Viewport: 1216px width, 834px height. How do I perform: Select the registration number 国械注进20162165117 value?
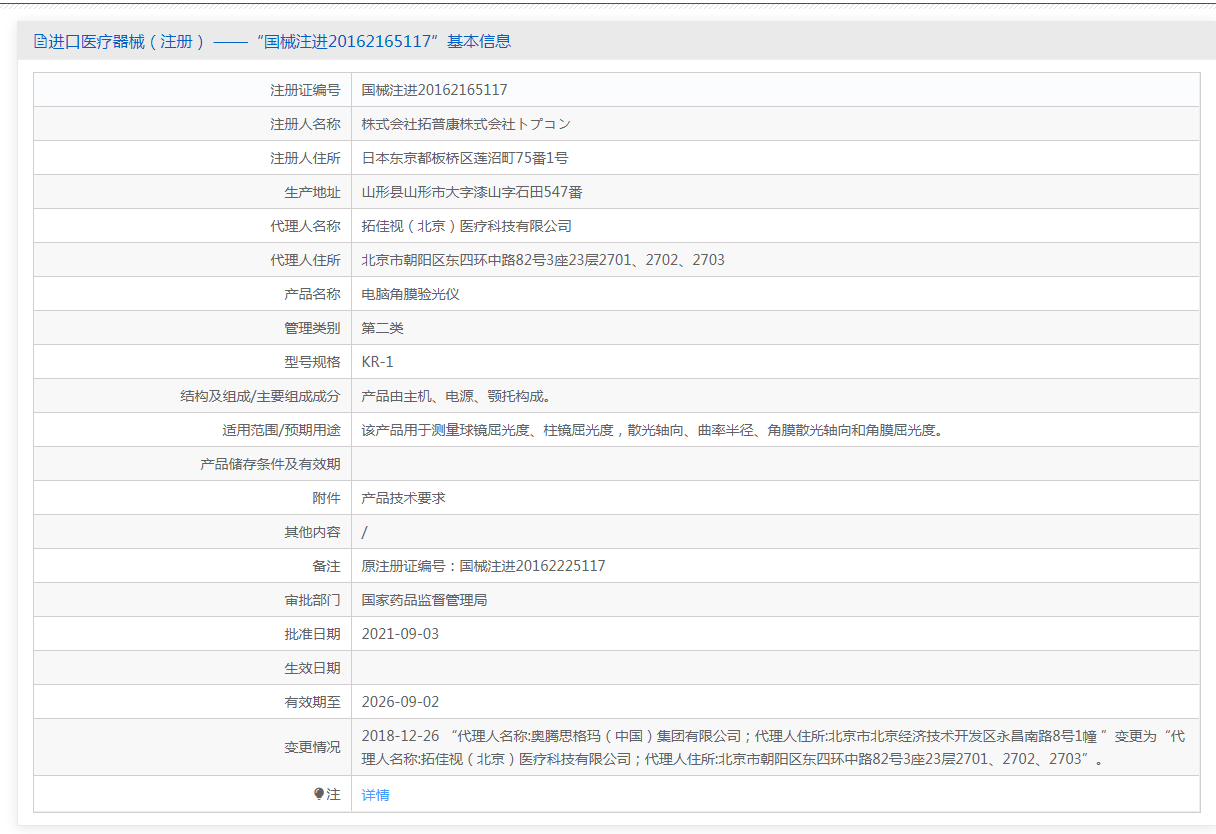coord(435,90)
